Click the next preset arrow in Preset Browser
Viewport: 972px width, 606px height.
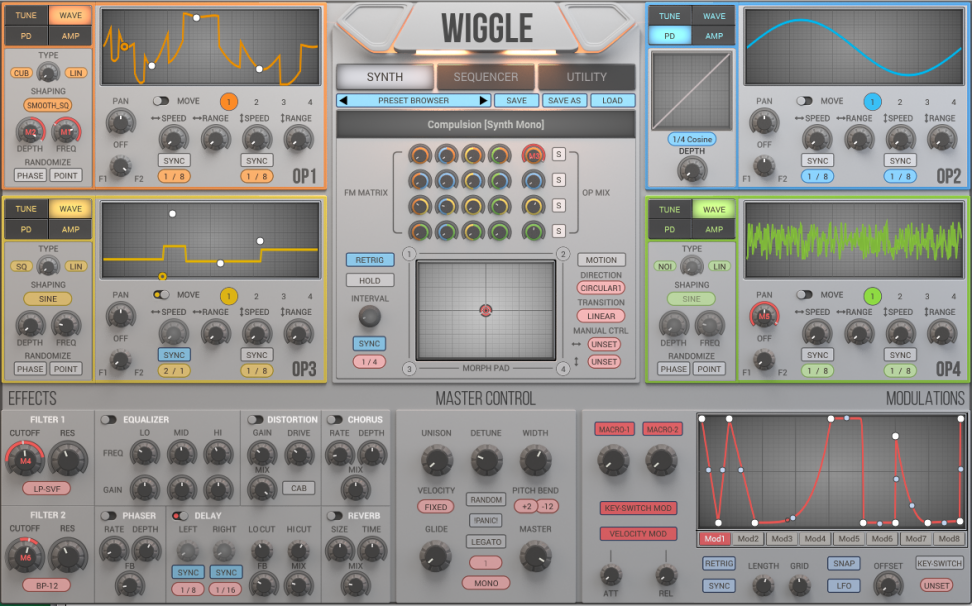click(484, 101)
